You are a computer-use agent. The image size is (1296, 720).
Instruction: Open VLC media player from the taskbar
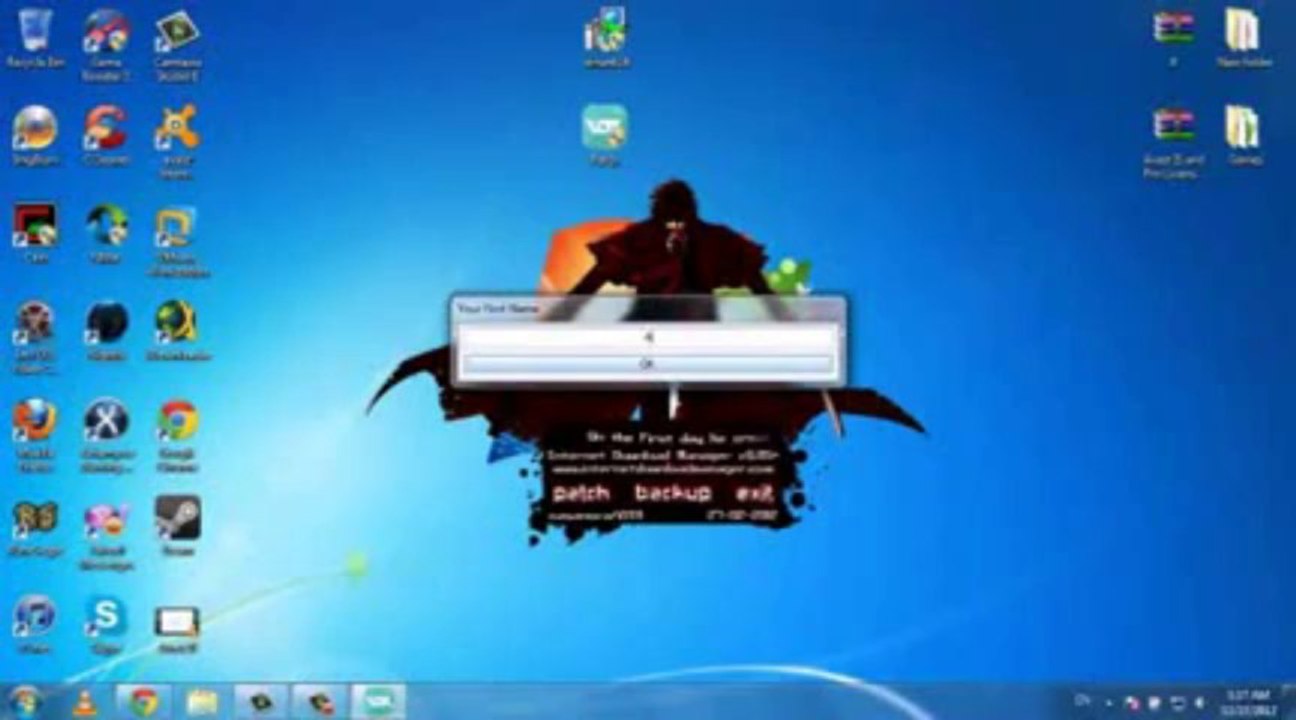(x=87, y=702)
